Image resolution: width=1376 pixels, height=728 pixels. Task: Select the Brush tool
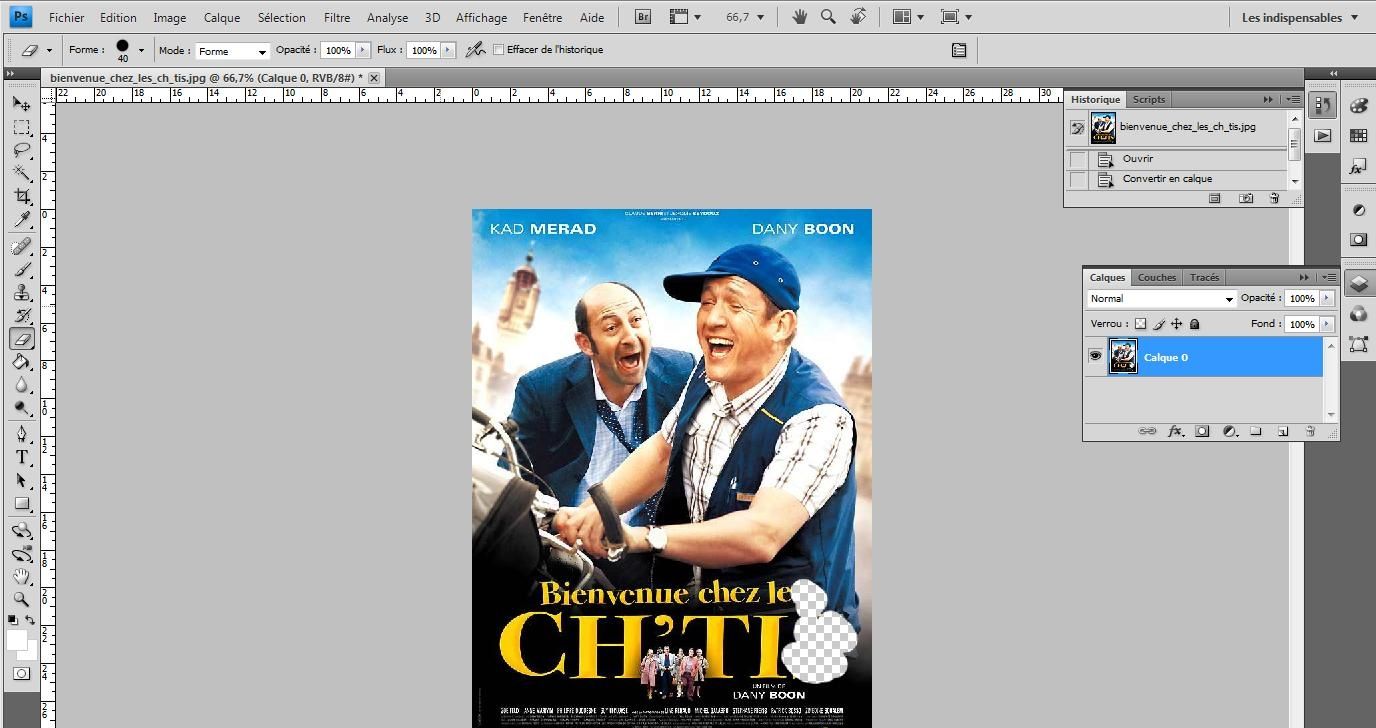point(21,269)
